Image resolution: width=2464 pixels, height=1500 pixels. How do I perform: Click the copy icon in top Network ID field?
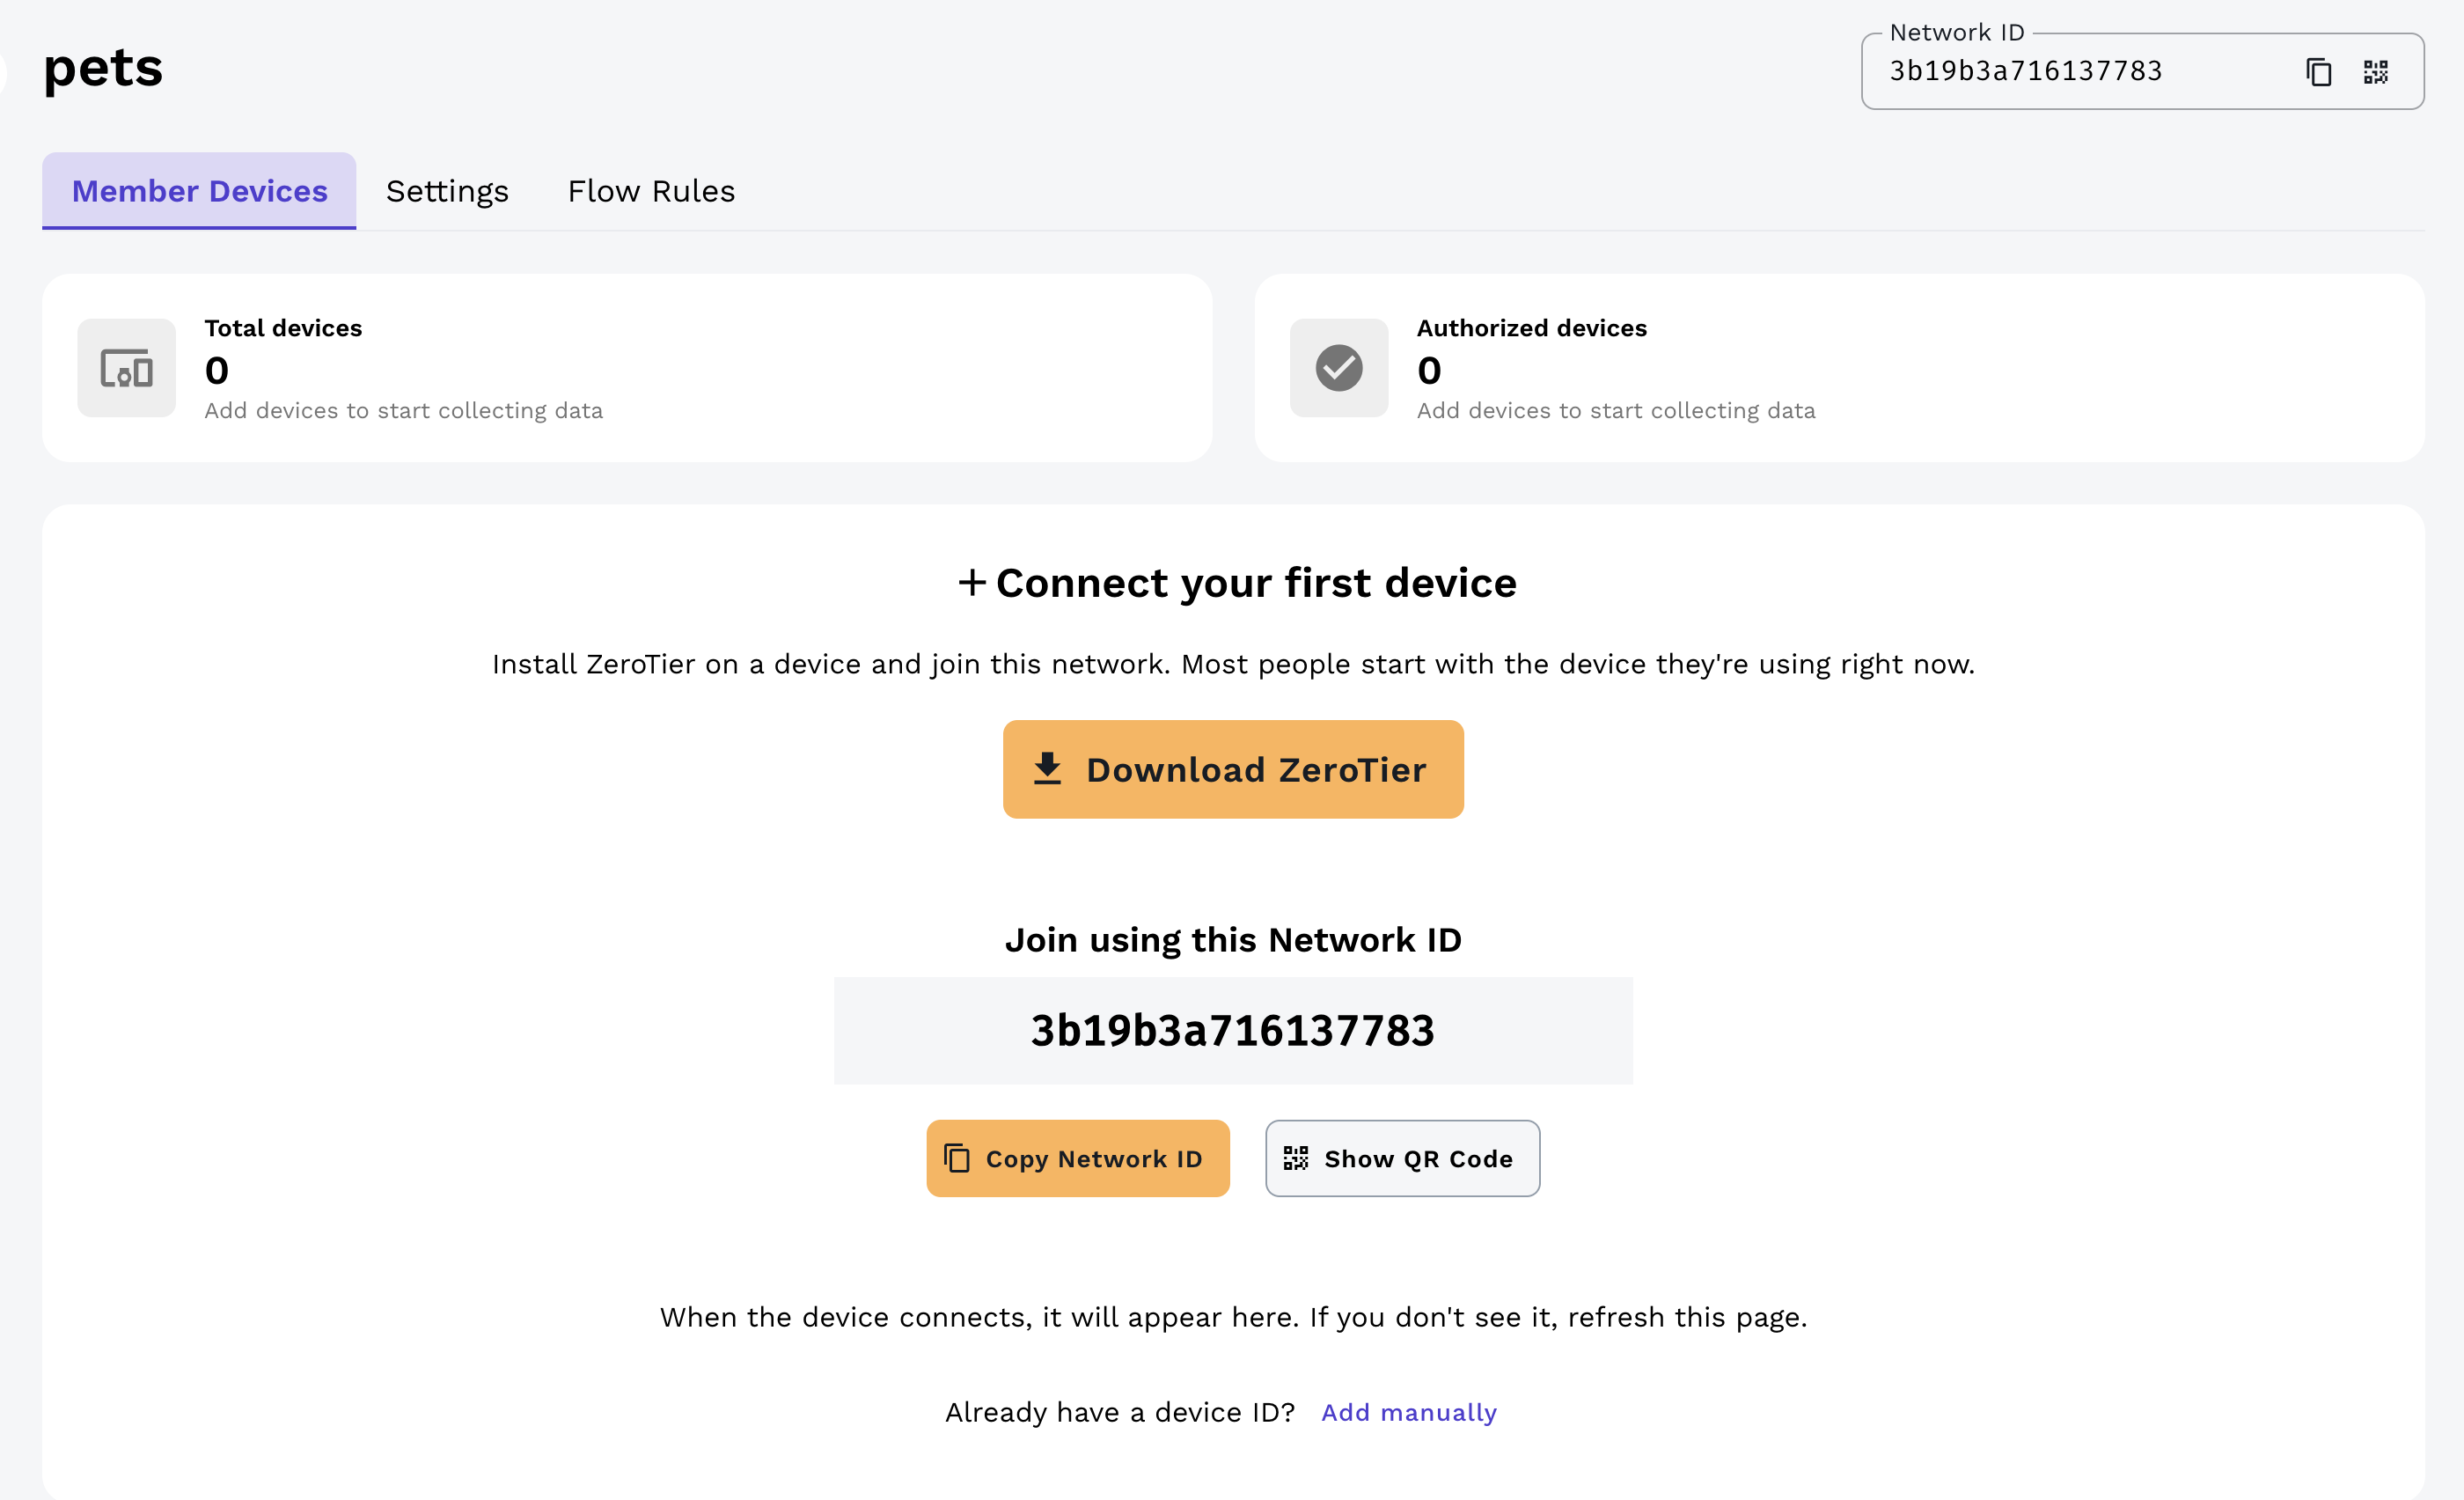click(2319, 72)
